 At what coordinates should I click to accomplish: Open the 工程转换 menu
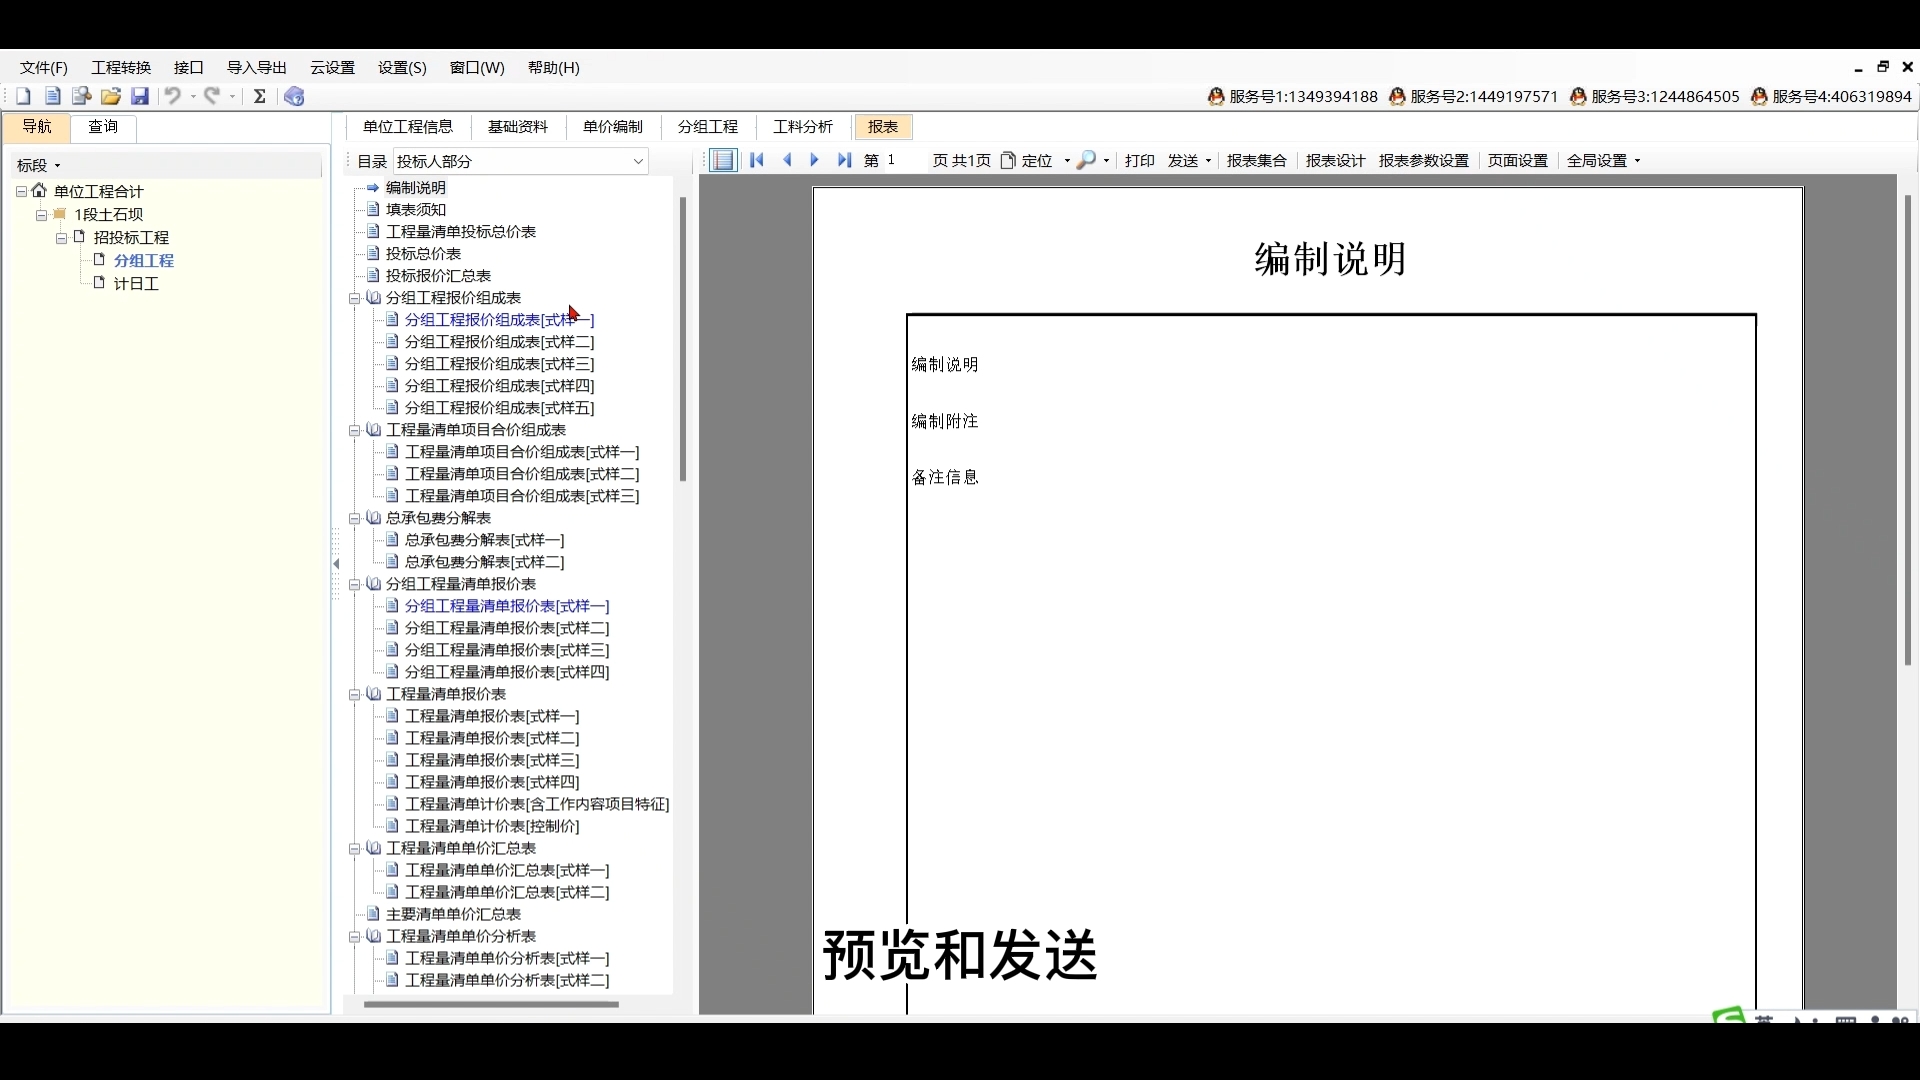pos(121,67)
